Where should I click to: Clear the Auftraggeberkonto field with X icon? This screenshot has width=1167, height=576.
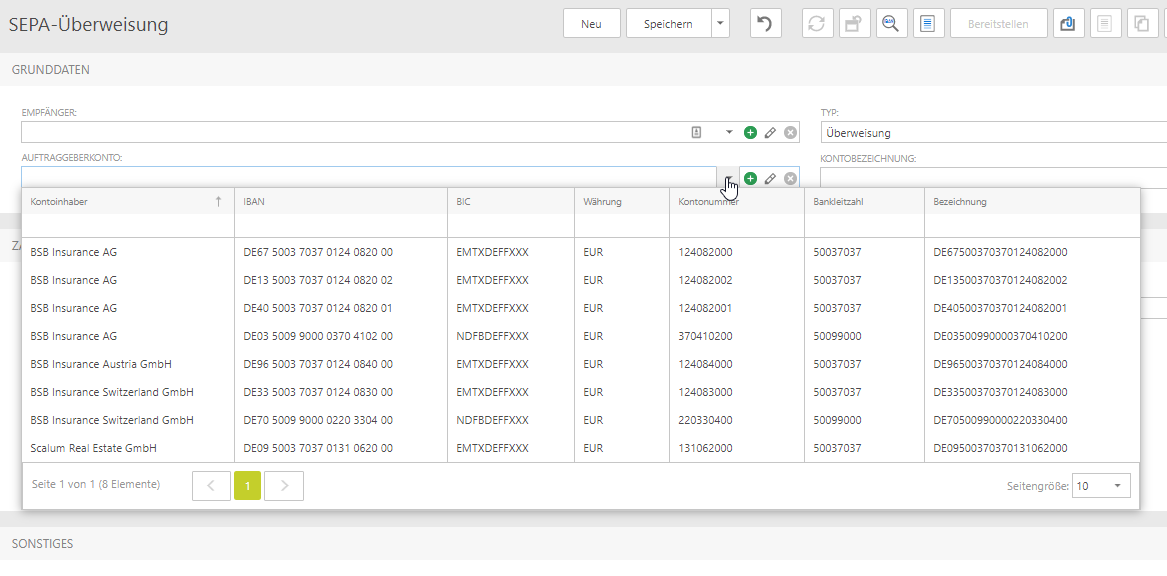pyautogui.click(x=790, y=179)
